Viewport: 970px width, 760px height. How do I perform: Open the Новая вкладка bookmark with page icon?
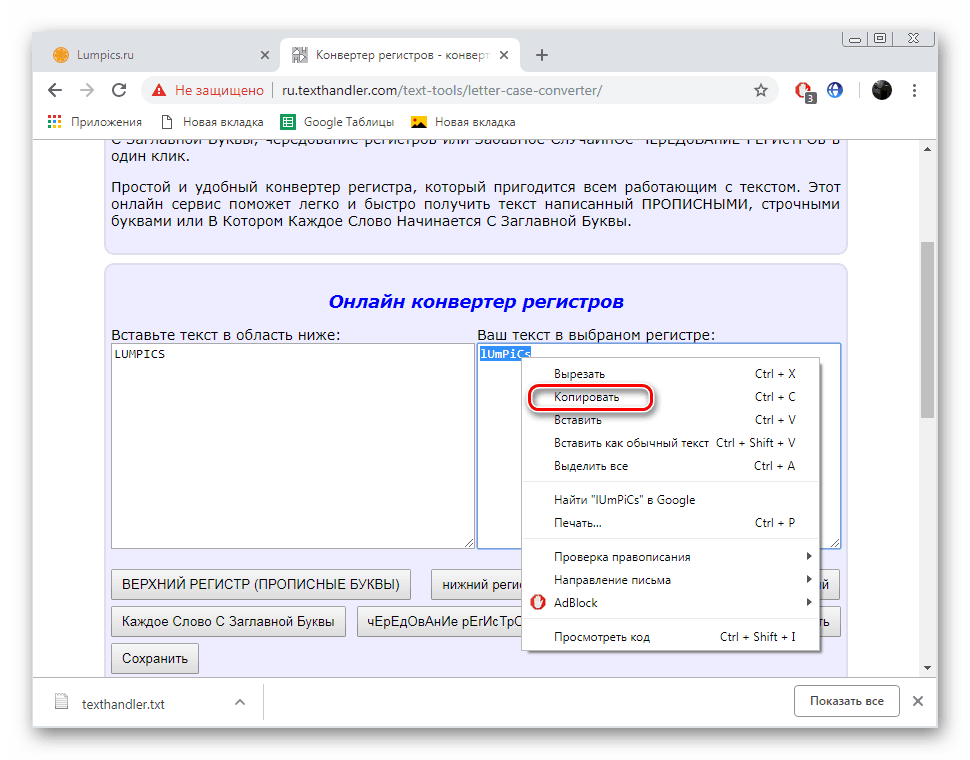212,122
